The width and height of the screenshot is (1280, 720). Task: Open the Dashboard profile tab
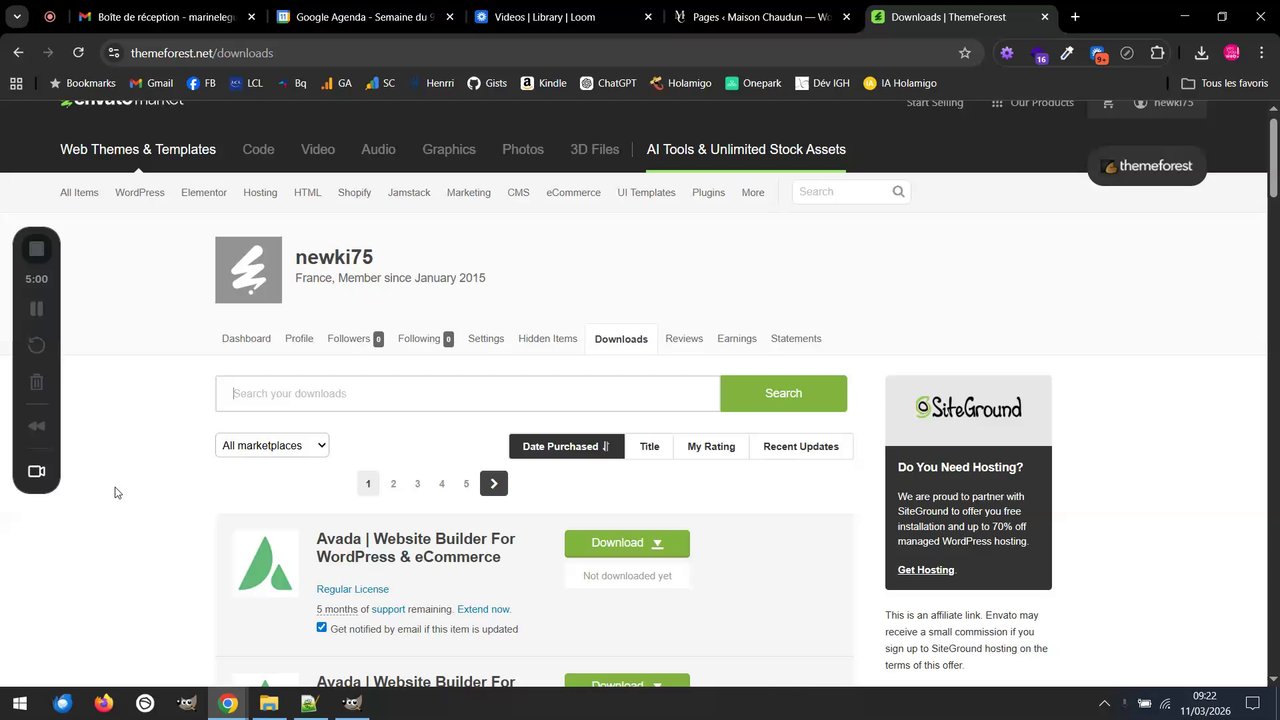246,339
